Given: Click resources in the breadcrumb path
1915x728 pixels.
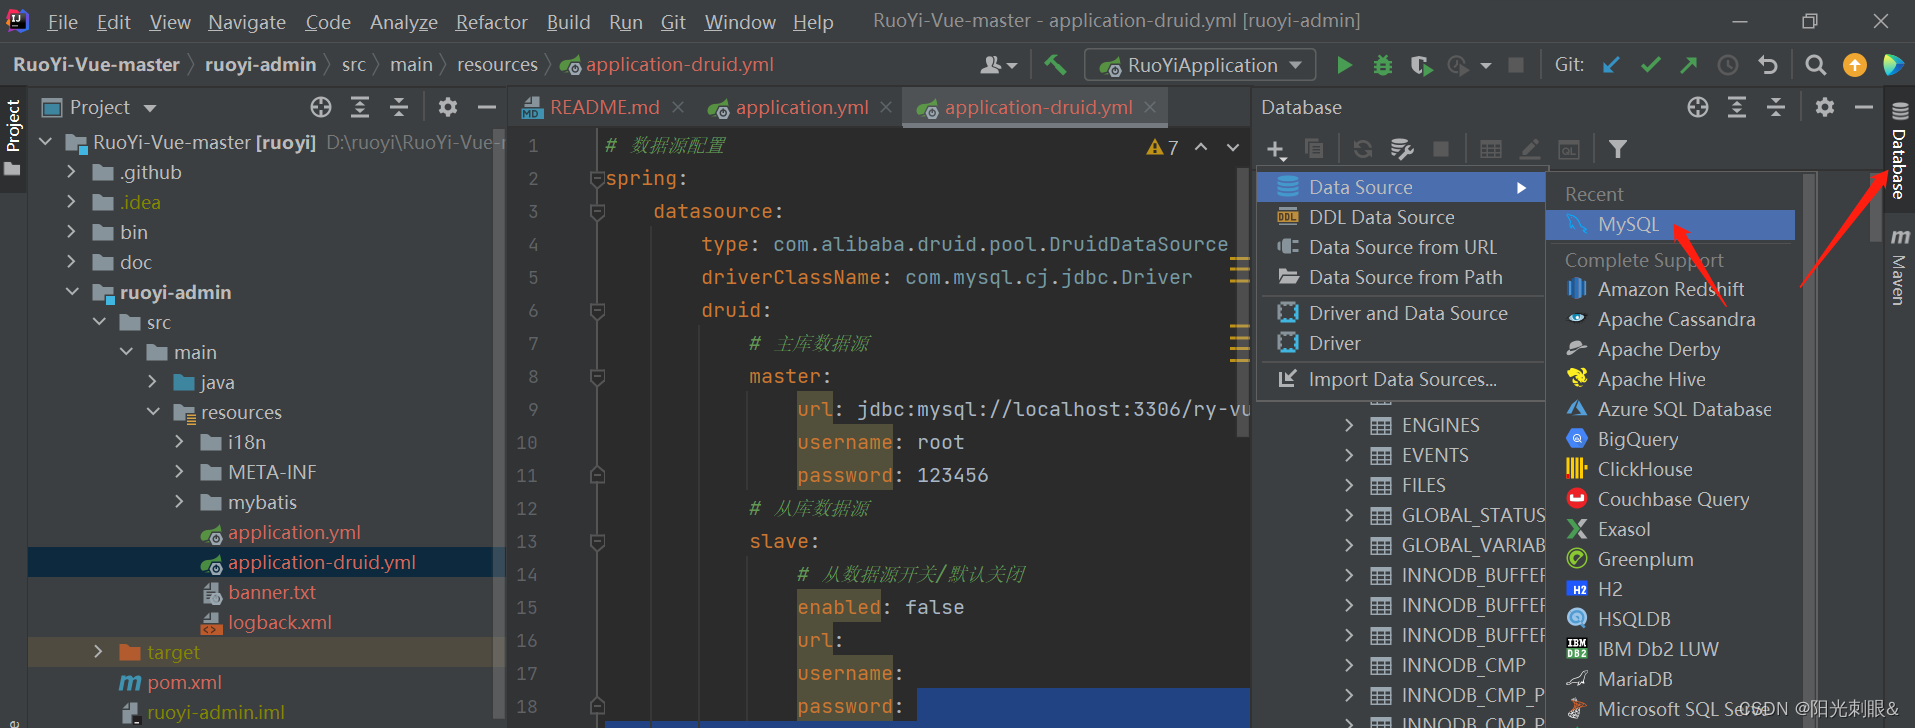Looking at the screenshot, I should pos(497,65).
